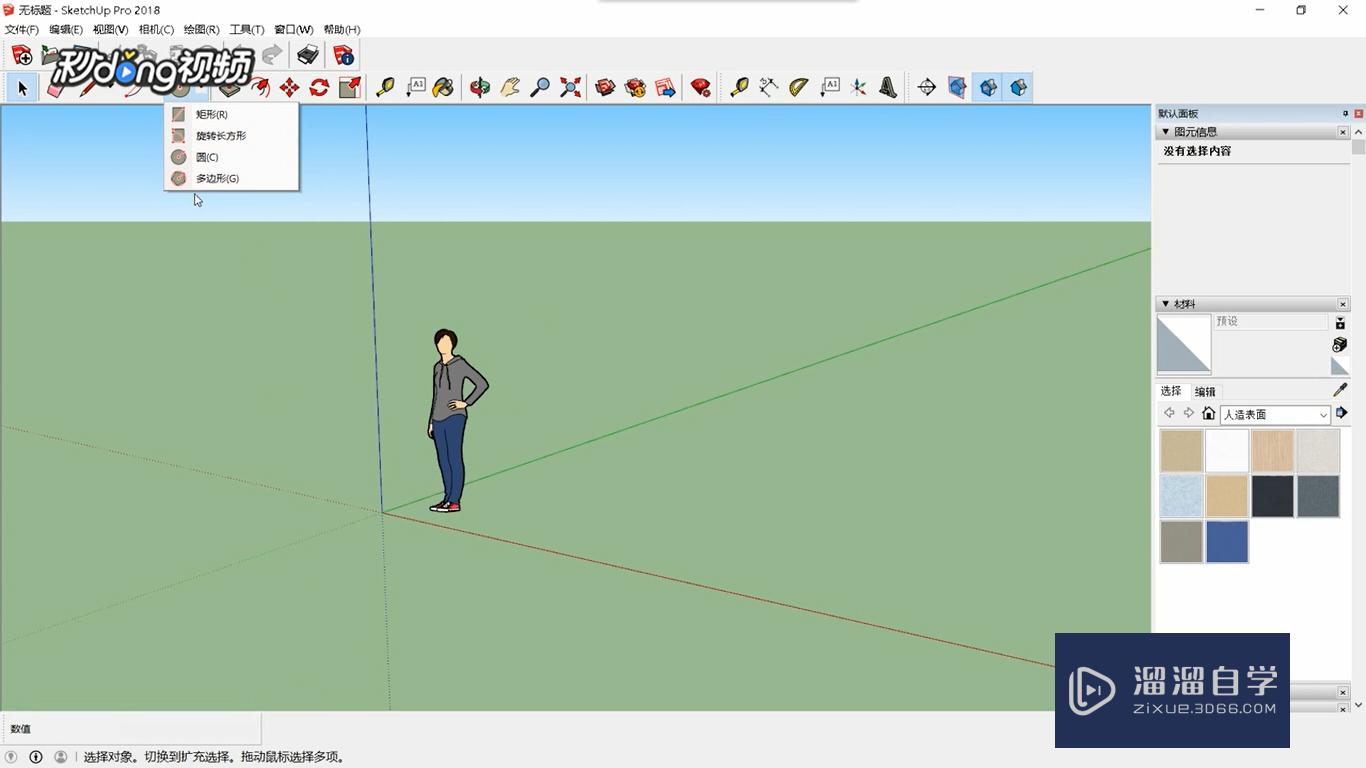Image resolution: width=1366 pixels, height=768 pixels.
Task: Click the Sample Paint eyedropper
Action: [x=1340, y=390]
